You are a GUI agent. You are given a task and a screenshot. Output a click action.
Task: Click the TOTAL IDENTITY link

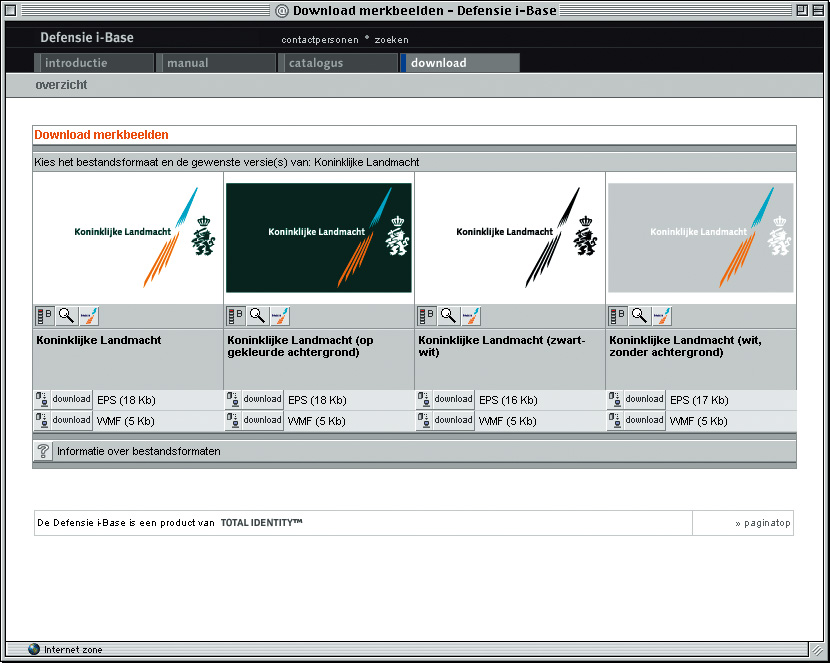point(261,523)
